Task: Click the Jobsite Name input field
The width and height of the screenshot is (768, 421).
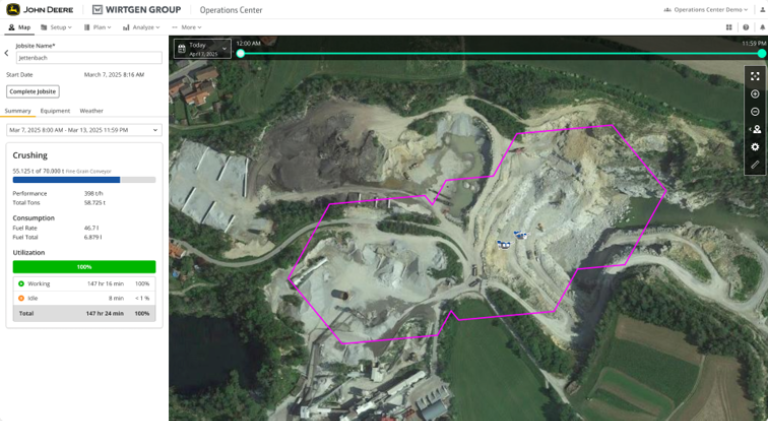Action: pos(88,58)
